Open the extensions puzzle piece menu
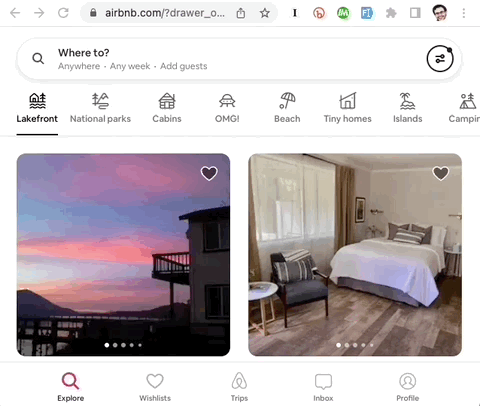 [391, 13]
